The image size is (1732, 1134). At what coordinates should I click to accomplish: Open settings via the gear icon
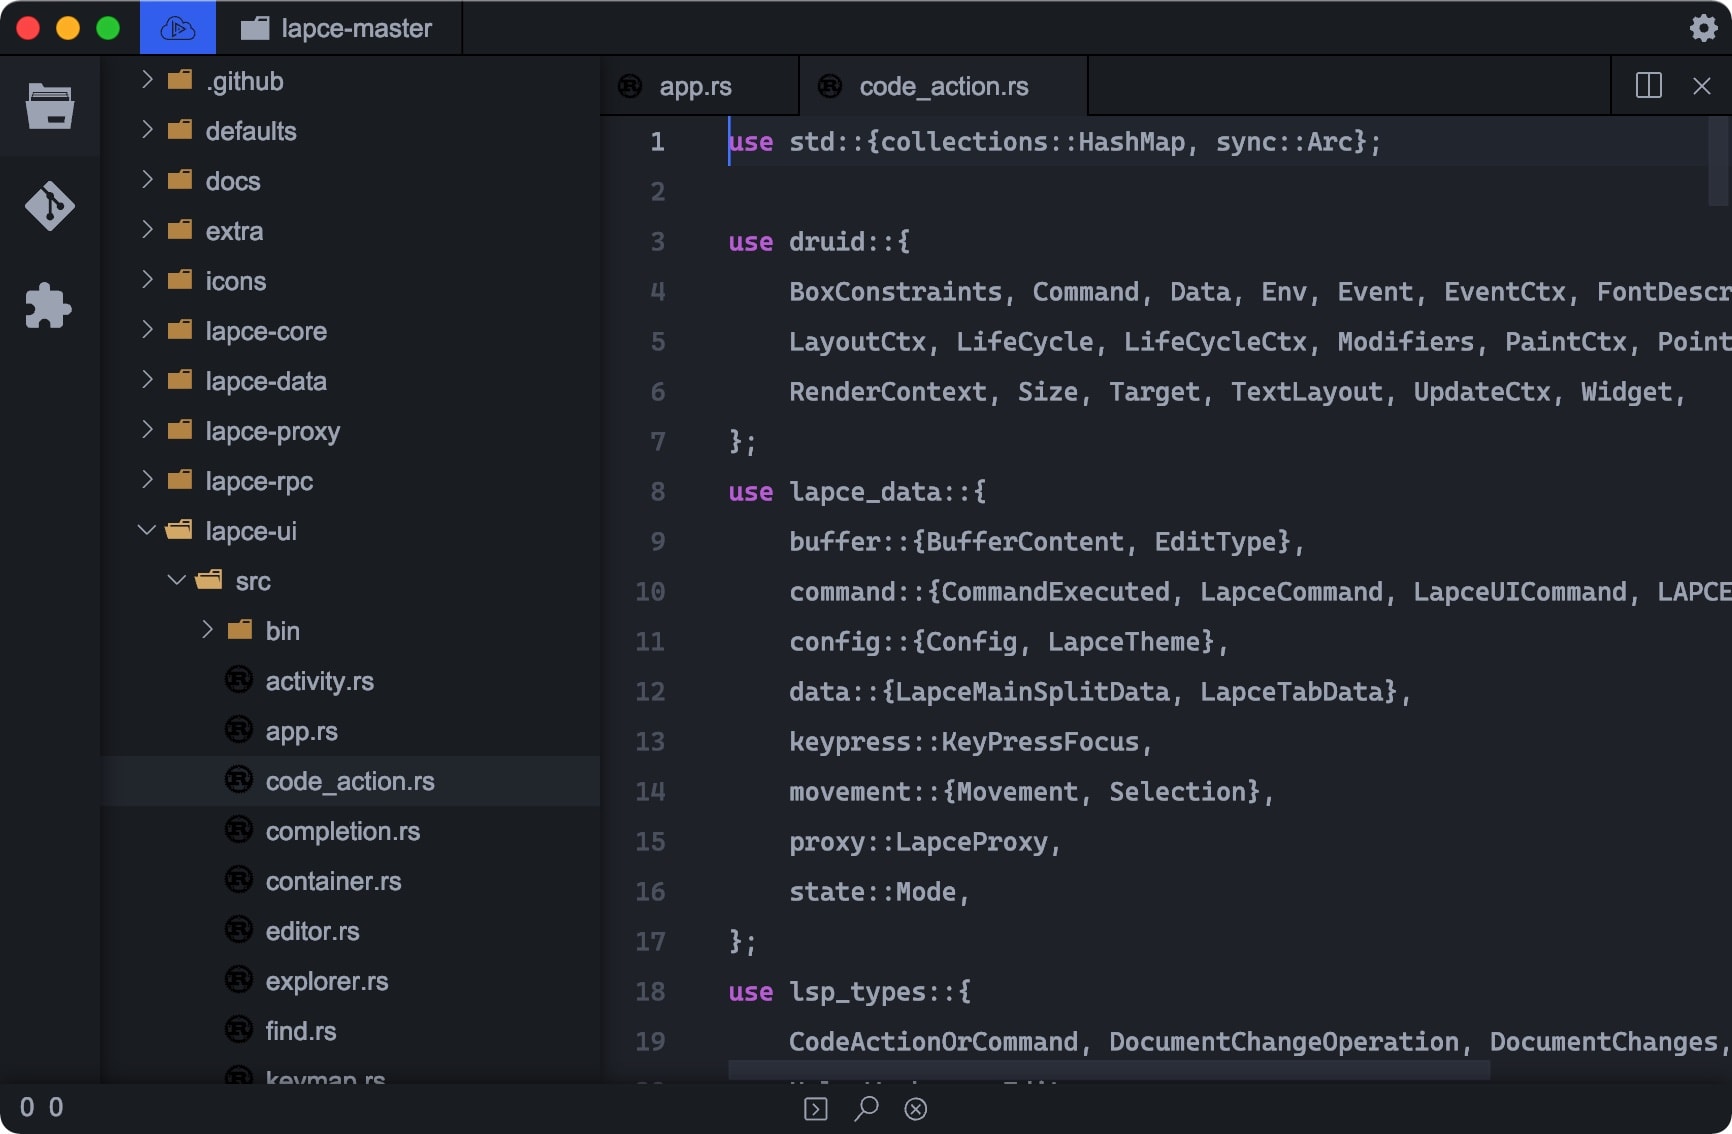[x=1703, y=28]
